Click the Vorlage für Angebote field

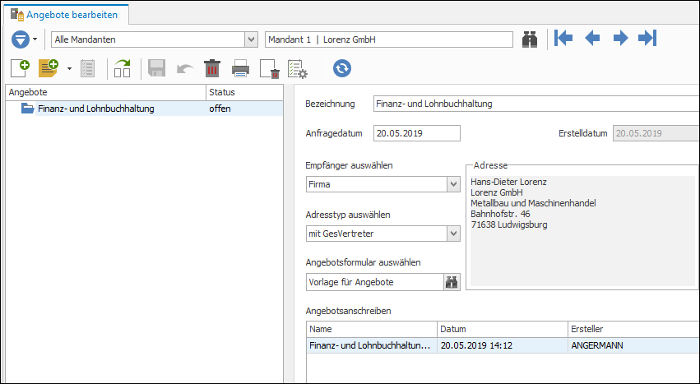coord(375,282)
